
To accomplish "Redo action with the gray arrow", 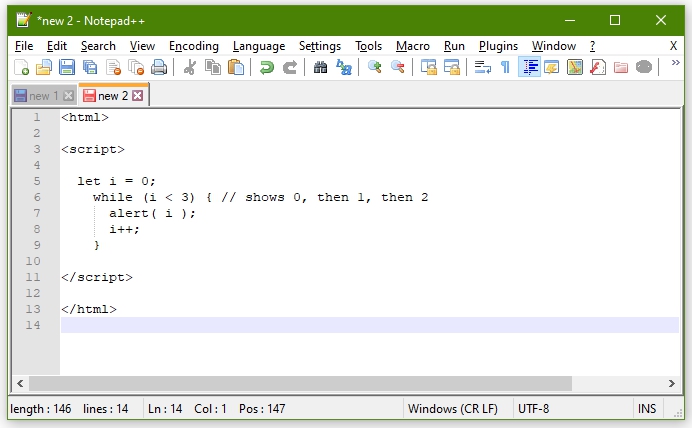I will point(290,68).
